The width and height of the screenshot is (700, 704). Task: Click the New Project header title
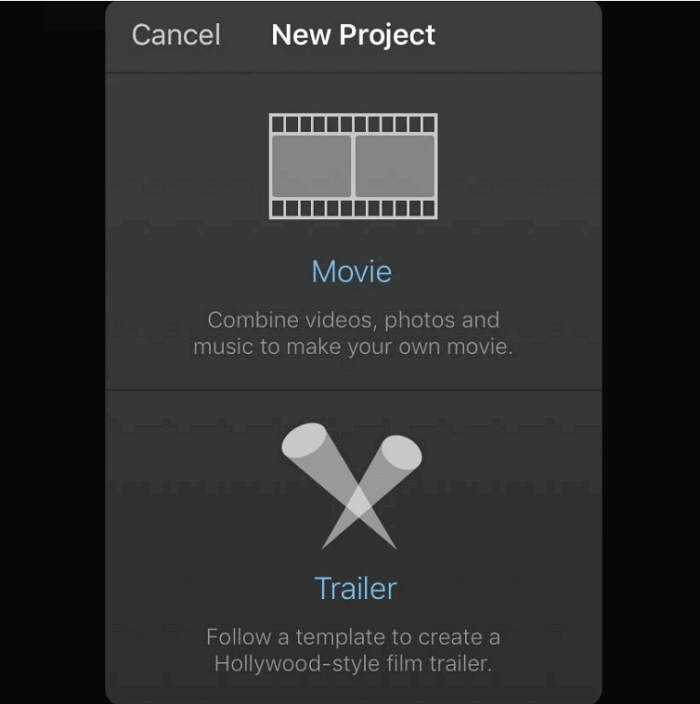[353, 35]
